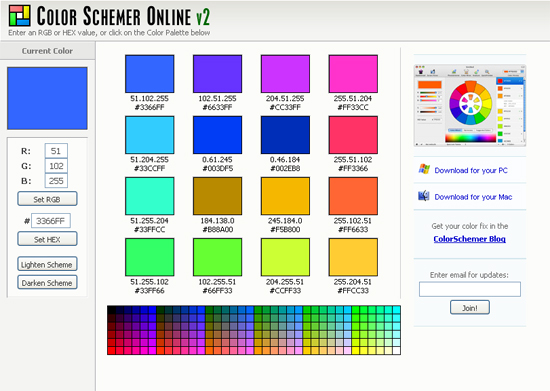
Task: Click the 'Enter email for updates:' label
Action: click(x=469, y=275)
